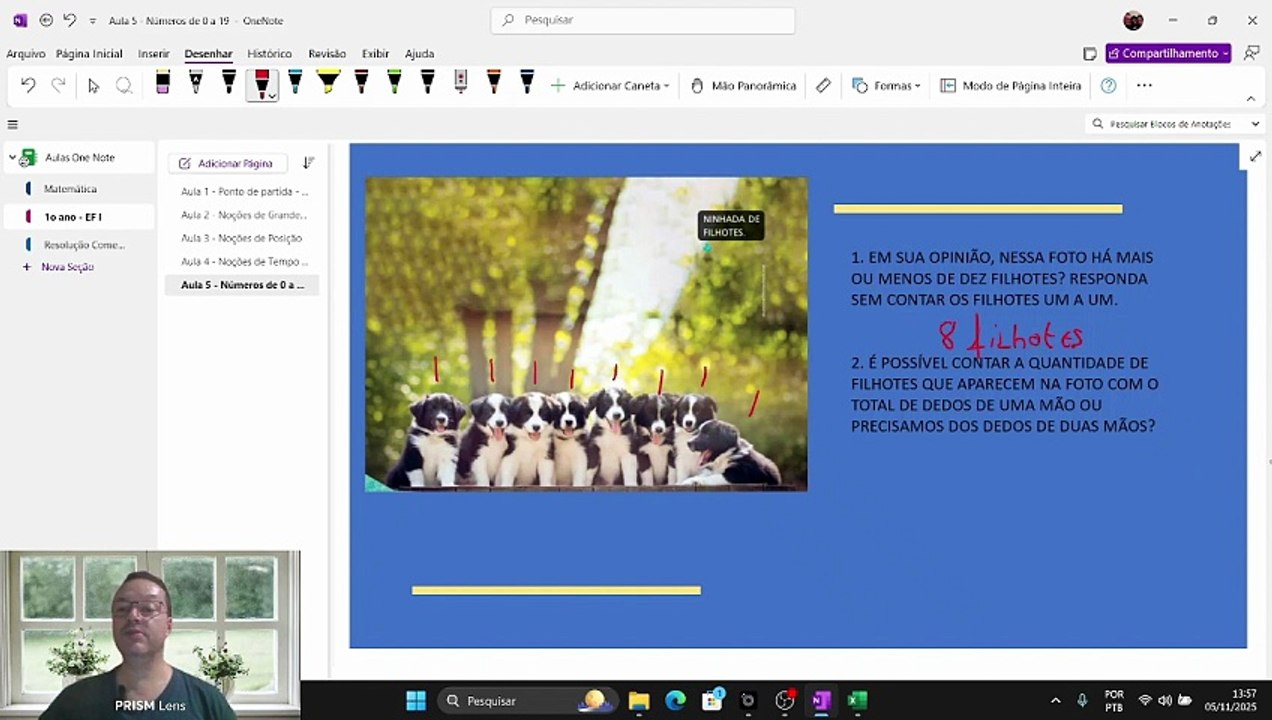Pick the light blue tipped pen
Screen dimensions: 1272x720
point(295,84)
